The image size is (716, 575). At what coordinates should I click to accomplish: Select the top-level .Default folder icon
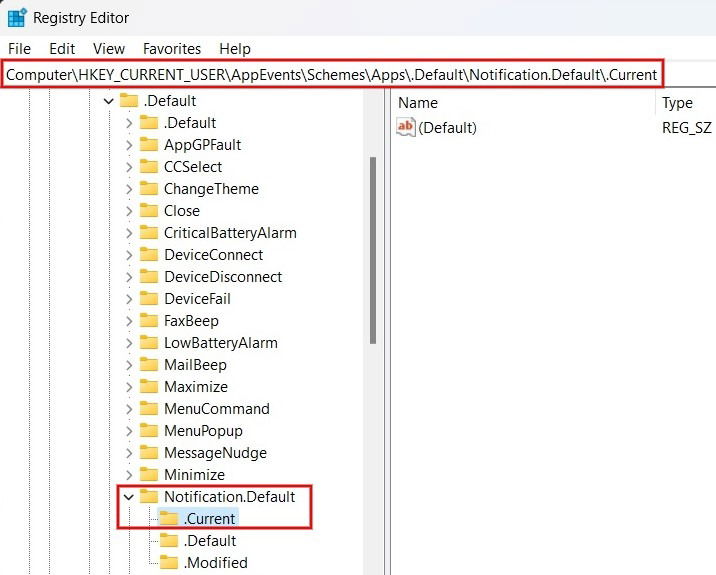(x=129, y=100)
